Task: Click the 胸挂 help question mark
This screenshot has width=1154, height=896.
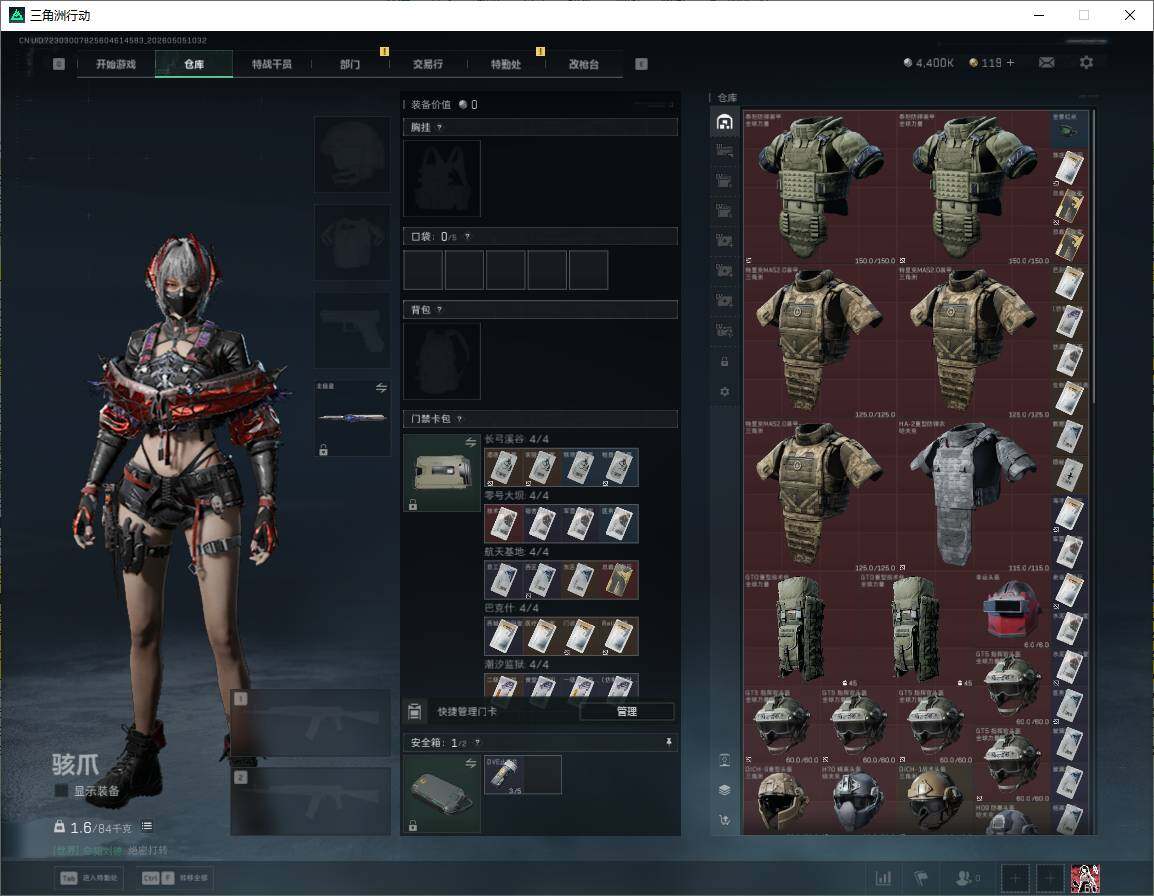Action: click(x=439, y=127)
